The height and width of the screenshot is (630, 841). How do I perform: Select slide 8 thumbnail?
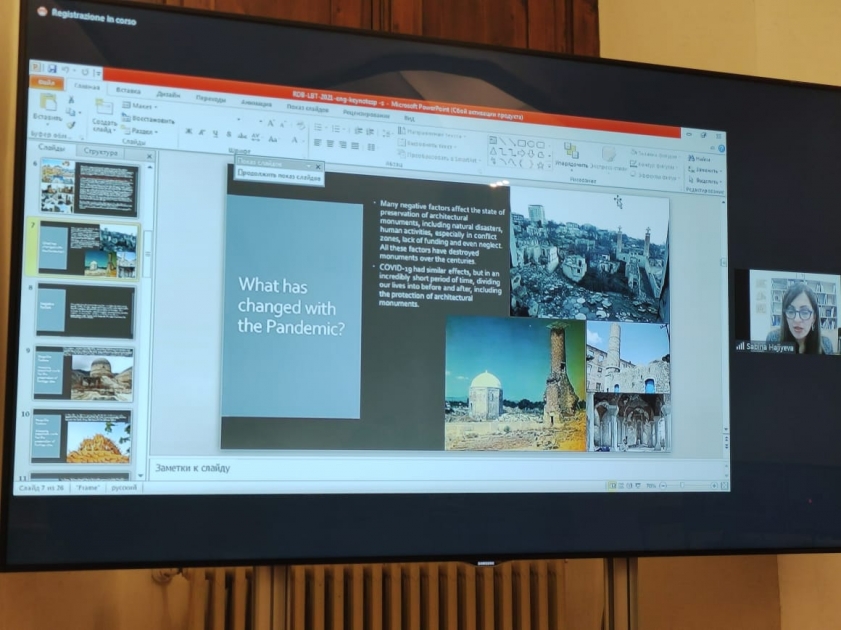(86, 312)
